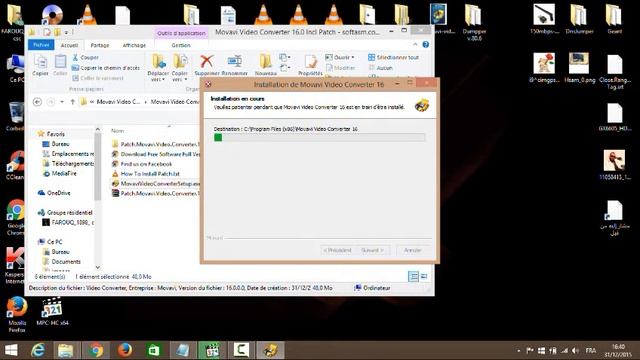Open Firefox from taskbar

125,350
